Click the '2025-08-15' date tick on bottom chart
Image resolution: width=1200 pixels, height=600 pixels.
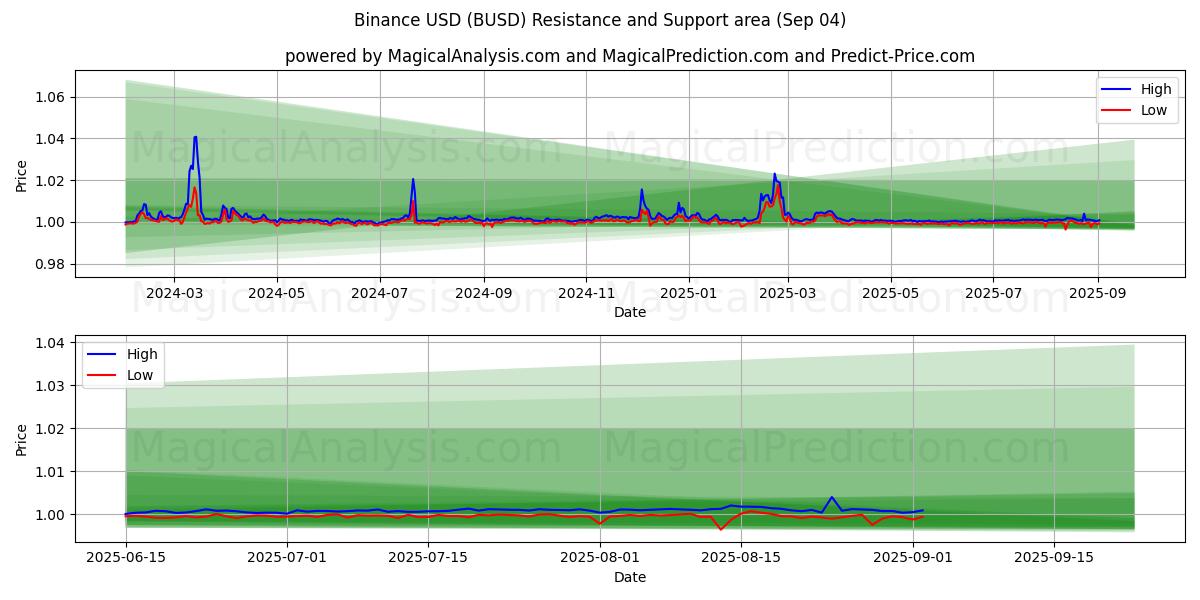tap(741, 559)
